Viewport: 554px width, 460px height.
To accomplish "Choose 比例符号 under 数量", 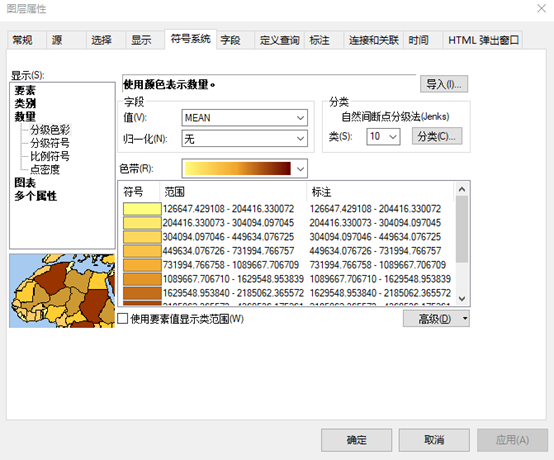I will (x=50, y=156).
